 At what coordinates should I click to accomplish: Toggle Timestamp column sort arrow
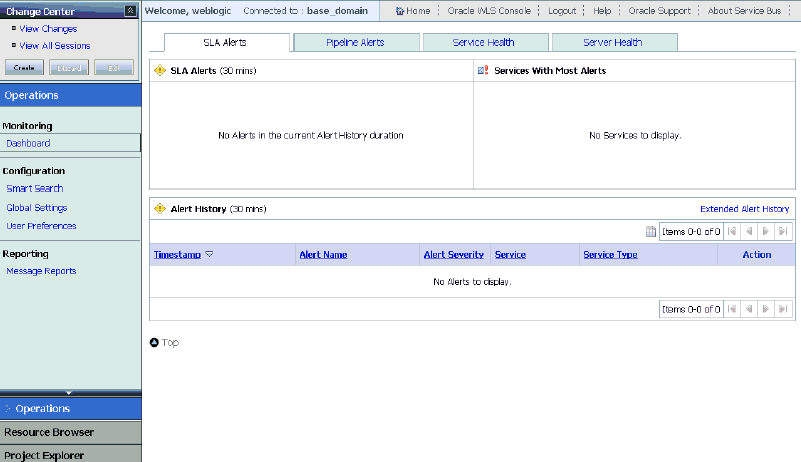(209, 254)
